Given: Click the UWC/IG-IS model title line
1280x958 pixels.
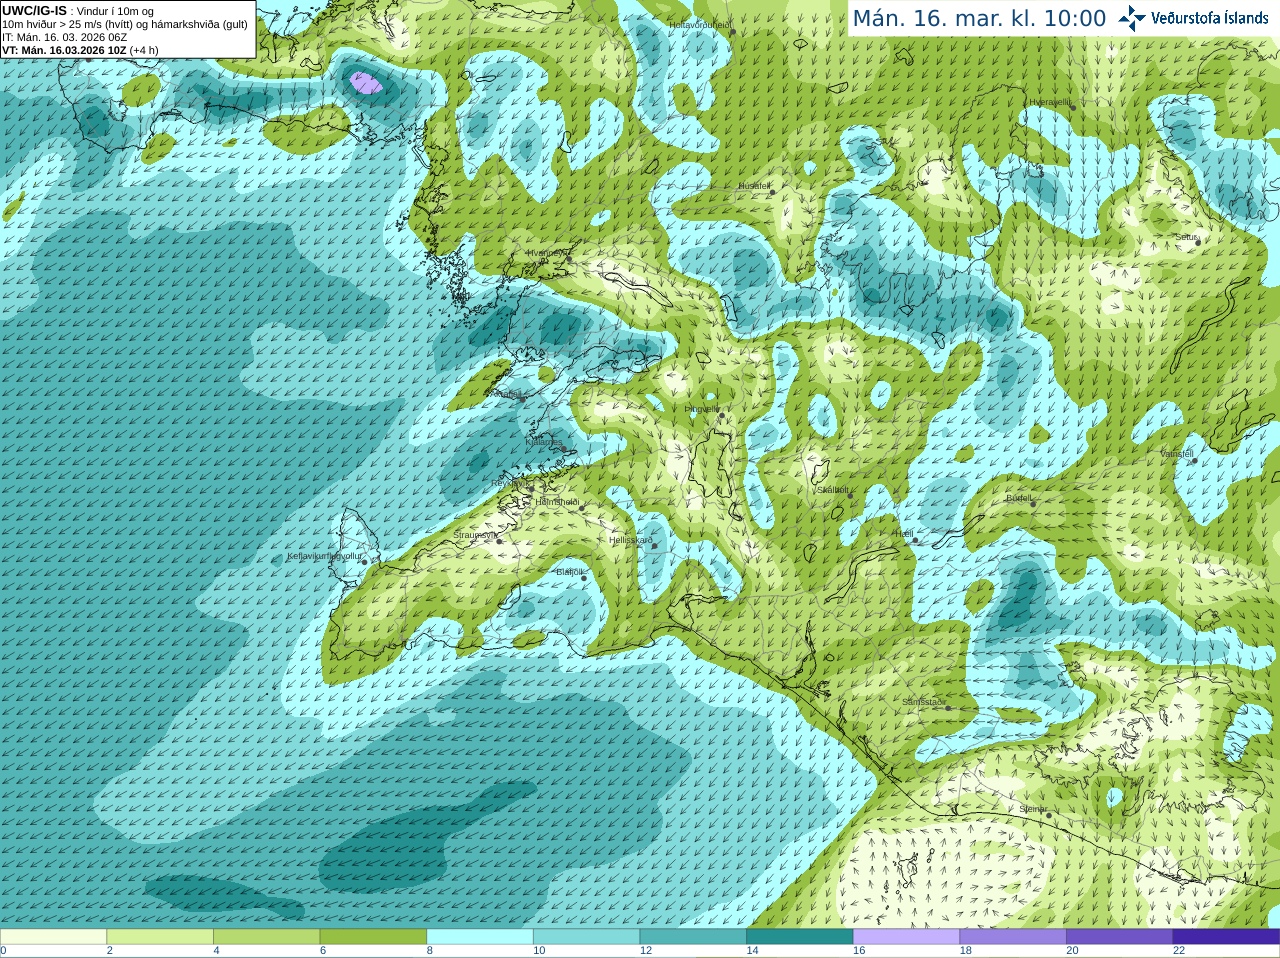Looking at the screenshot, I should click(78, 11).
